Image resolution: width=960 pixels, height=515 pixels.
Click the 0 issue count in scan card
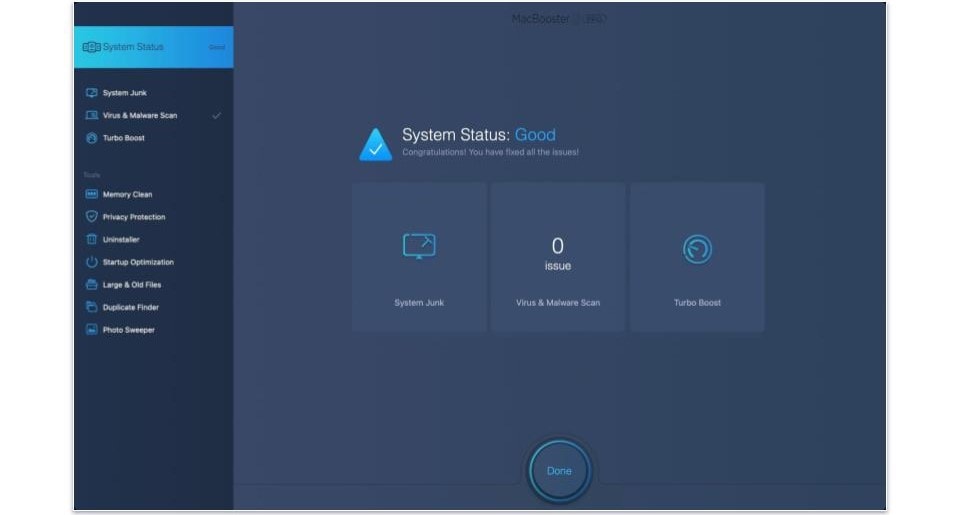(x=558, y=254)
